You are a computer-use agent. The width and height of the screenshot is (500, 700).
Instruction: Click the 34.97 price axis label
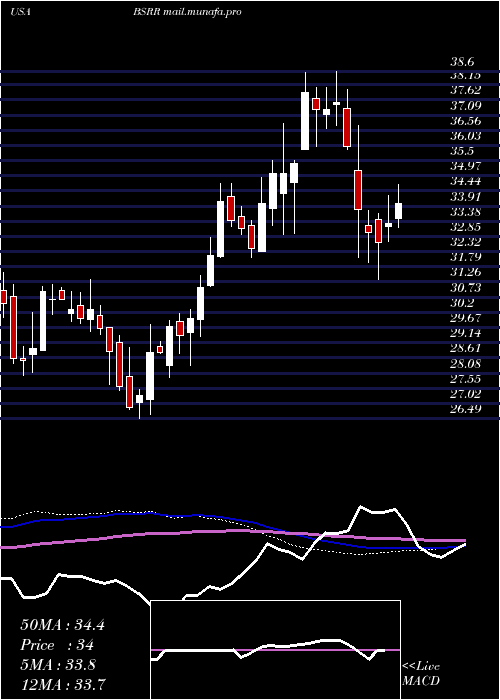click(466, 167)
